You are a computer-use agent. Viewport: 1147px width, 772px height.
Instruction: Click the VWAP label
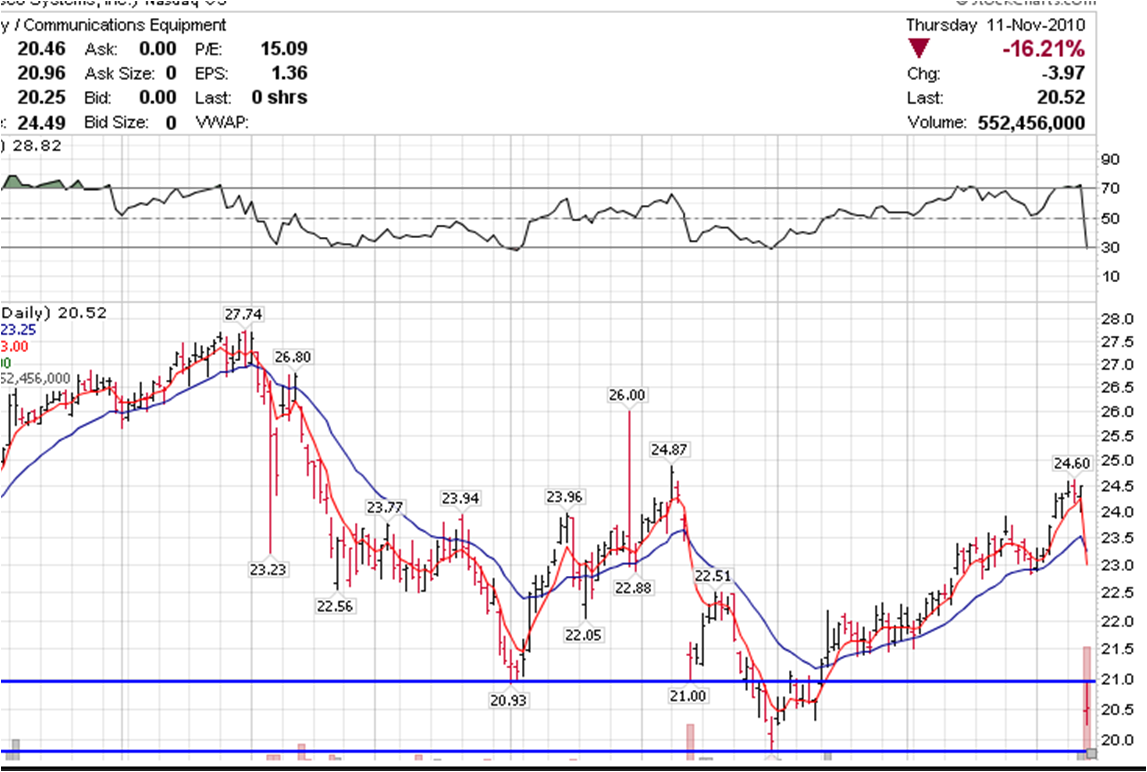coord(222,122)
